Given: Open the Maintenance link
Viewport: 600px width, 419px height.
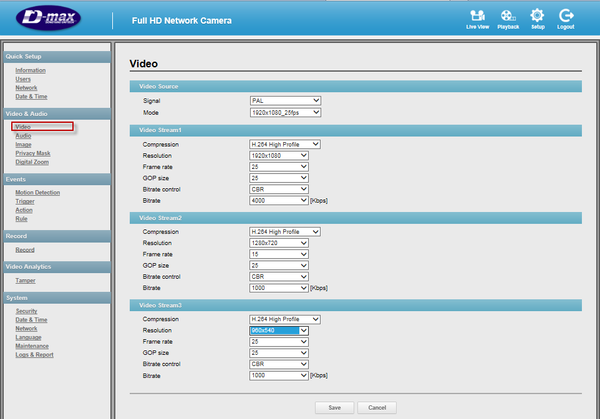Looking at the screenshot, I should (32, 346).
